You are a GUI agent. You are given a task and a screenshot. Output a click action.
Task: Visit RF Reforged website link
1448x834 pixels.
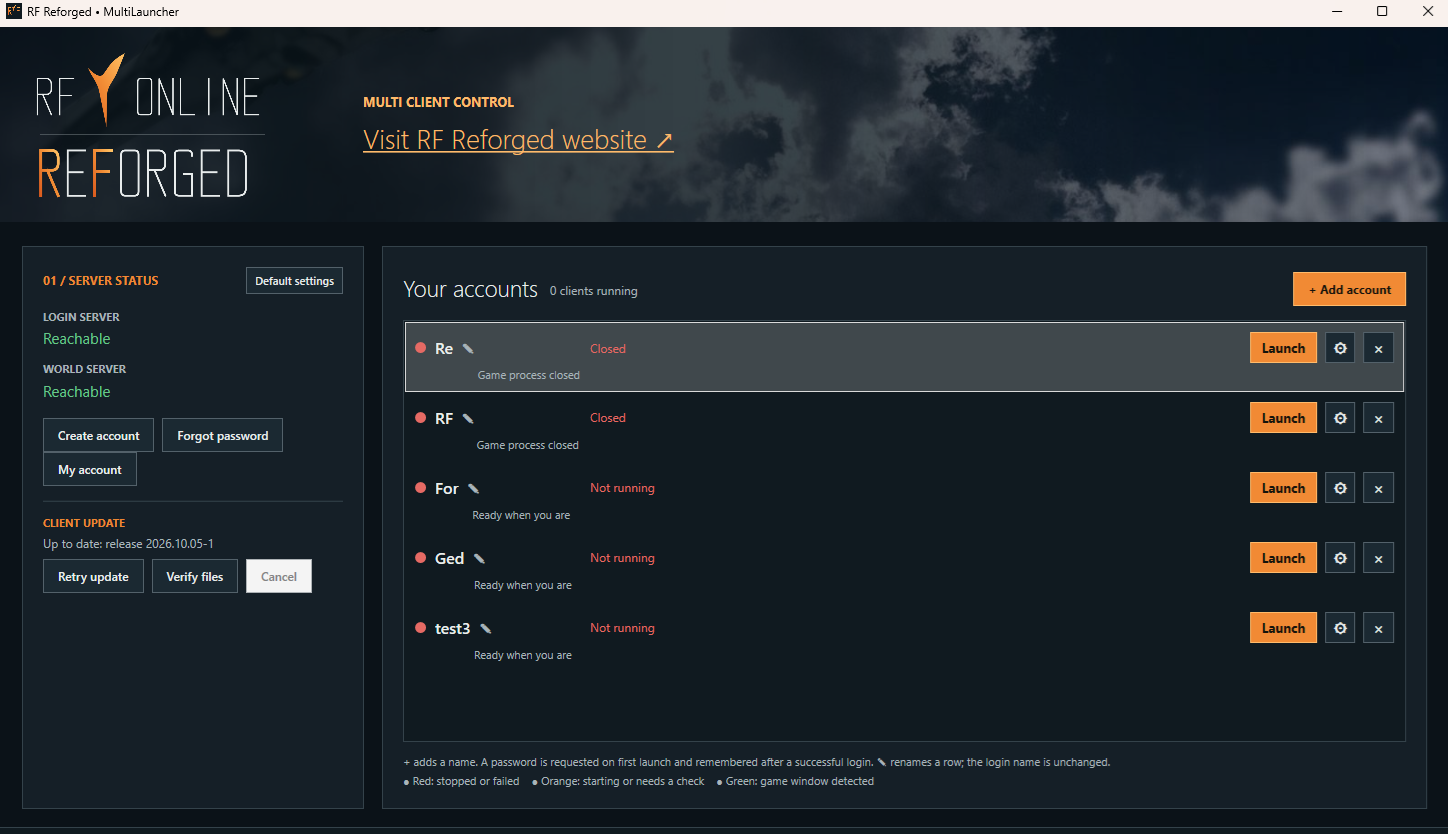click(x=518, y=140)
